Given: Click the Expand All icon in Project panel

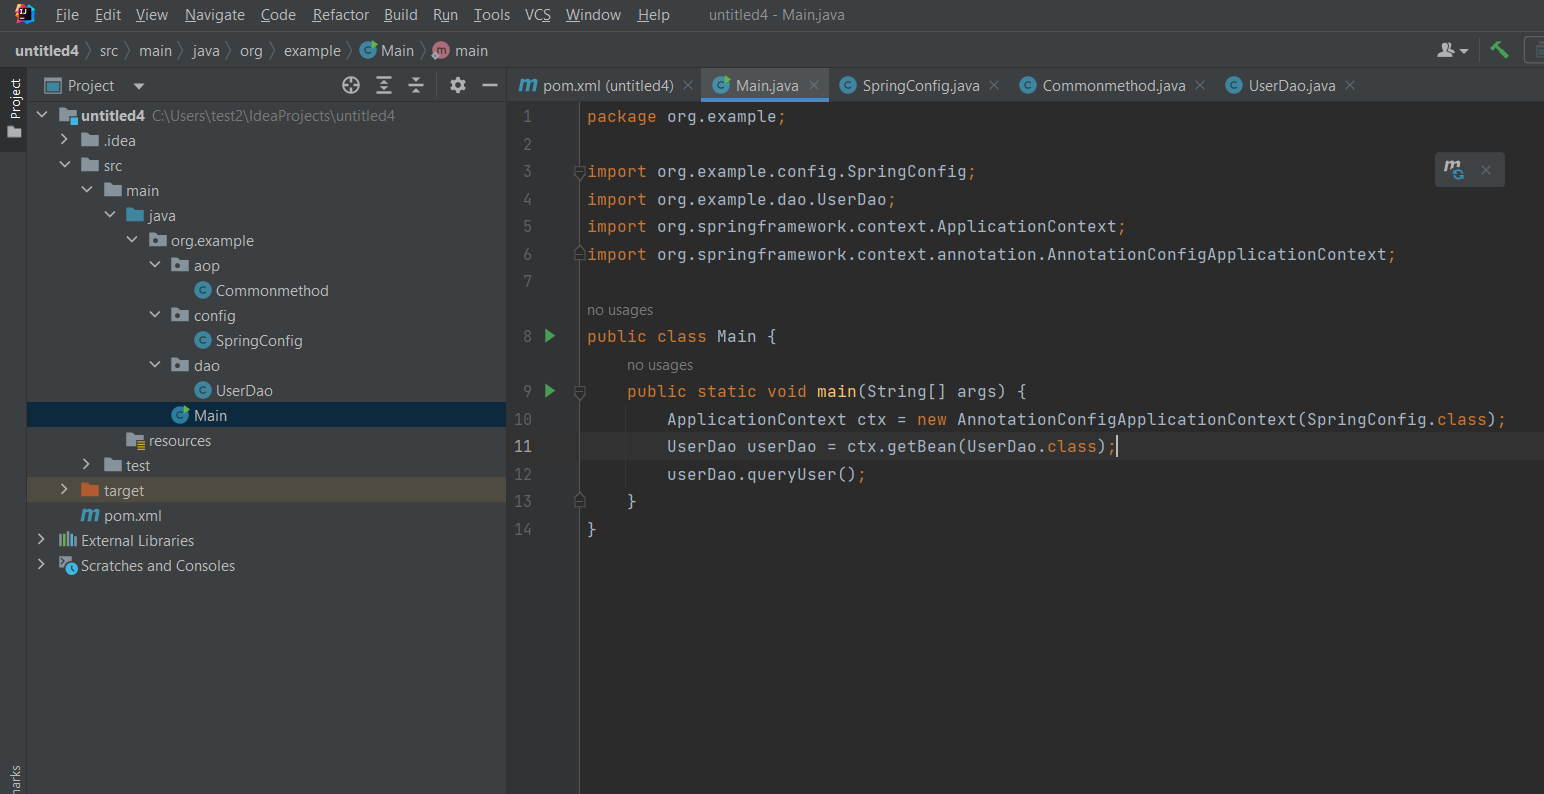Looking at the screenshot, I should (384, 85).
